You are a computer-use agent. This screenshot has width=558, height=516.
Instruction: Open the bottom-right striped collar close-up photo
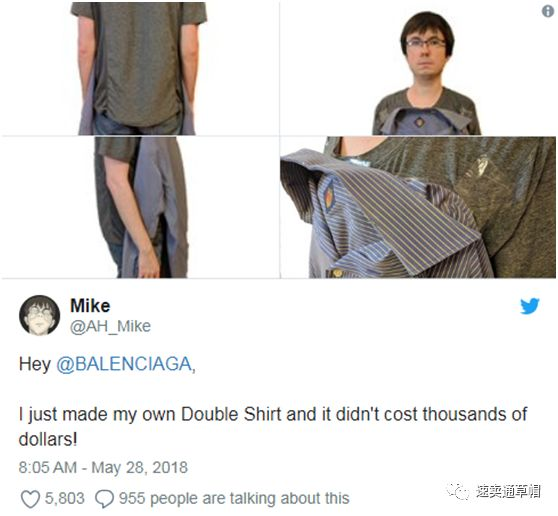click(x=418, y=207)
